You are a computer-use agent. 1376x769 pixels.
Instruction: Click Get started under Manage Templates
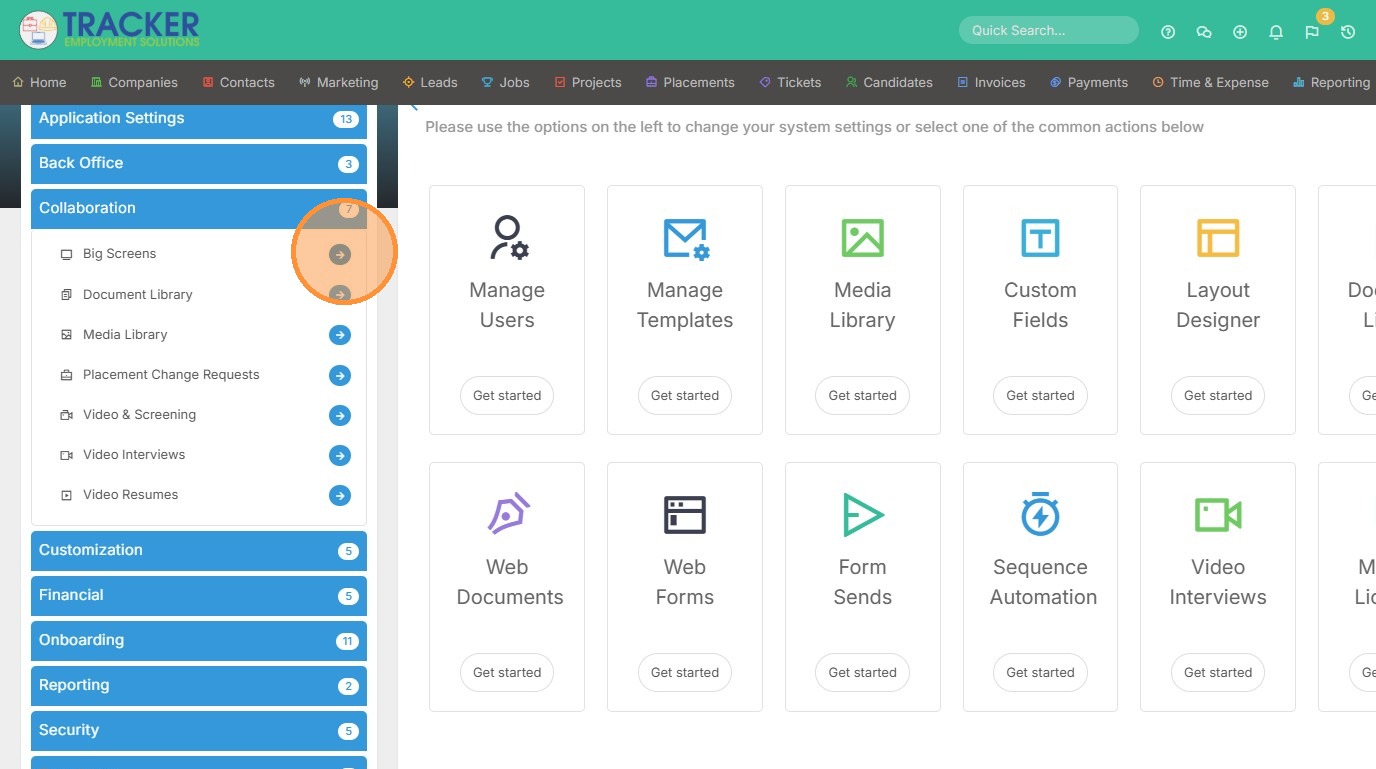tap(685, 396)
